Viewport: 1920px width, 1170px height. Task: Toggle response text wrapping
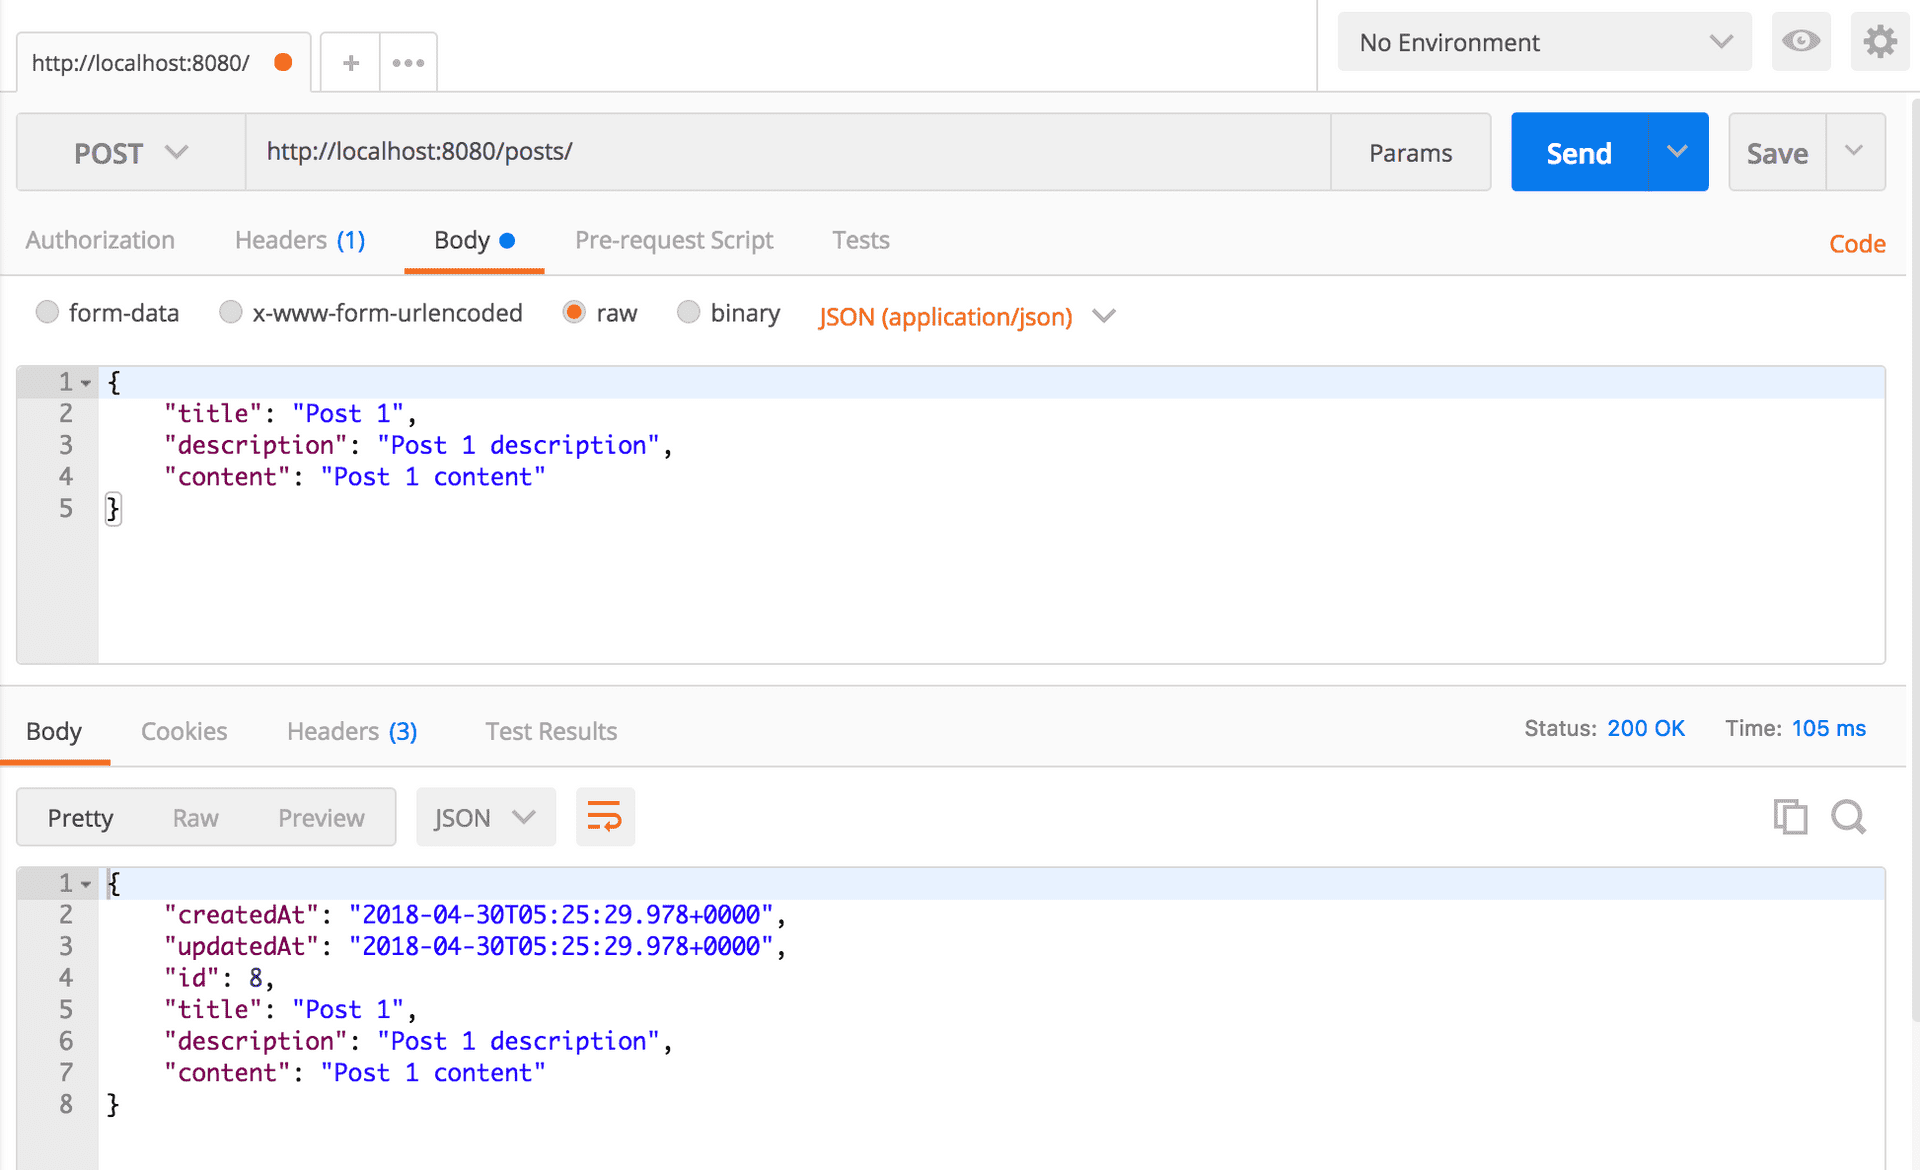[x=604, y=817]
